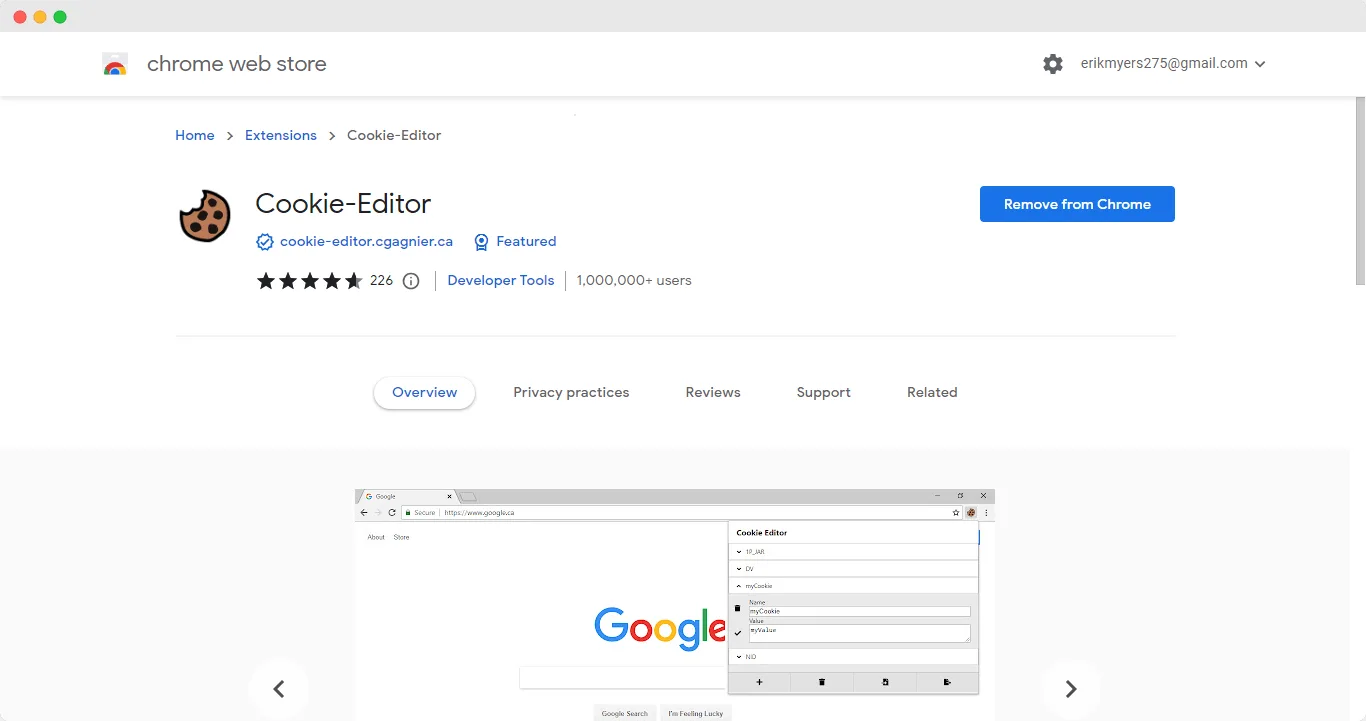Click the verified publisher badge icon
1366x721 pixels.
point(265,242)
